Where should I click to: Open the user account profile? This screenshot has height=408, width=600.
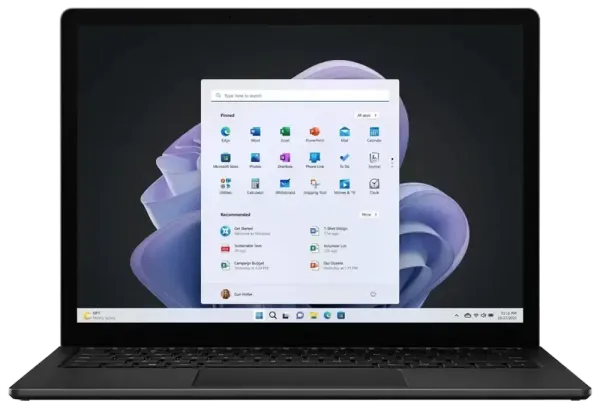tap(236, 294)
